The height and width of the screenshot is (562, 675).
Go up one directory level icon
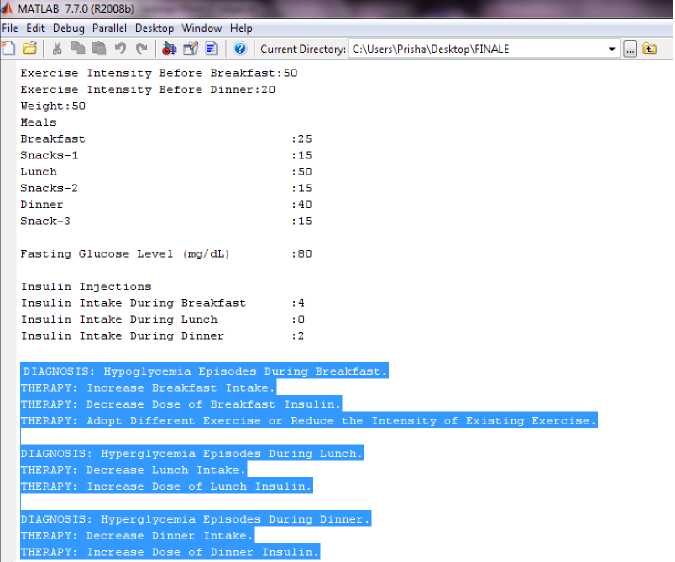[650, 49]
